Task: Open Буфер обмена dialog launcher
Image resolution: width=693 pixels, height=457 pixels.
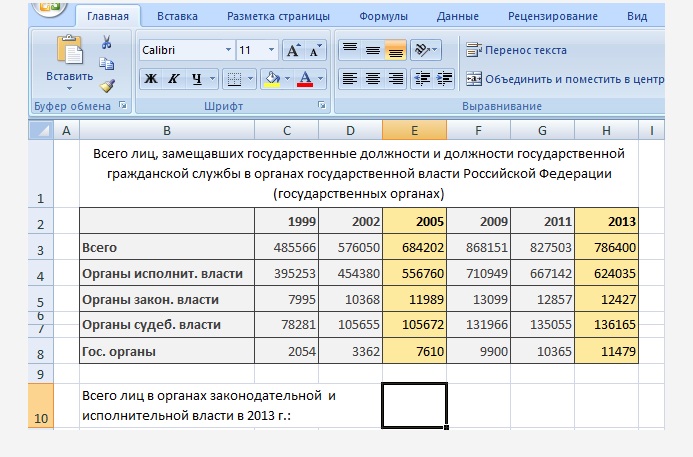Action: coord(122,105)
